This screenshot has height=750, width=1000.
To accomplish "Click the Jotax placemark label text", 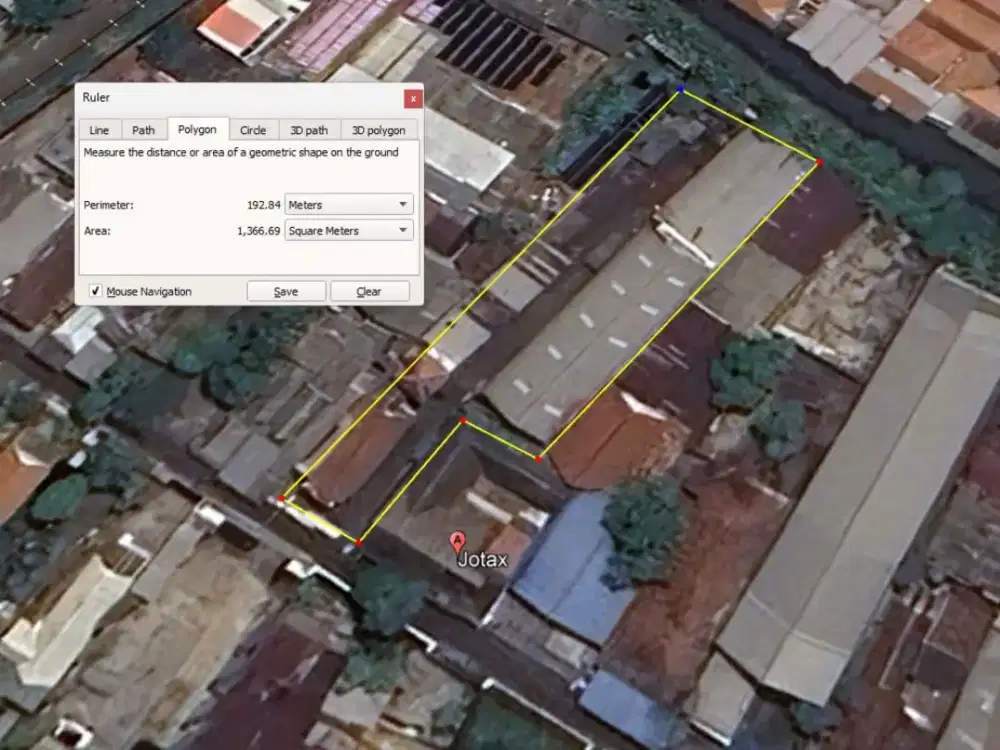I will (482, 560).
